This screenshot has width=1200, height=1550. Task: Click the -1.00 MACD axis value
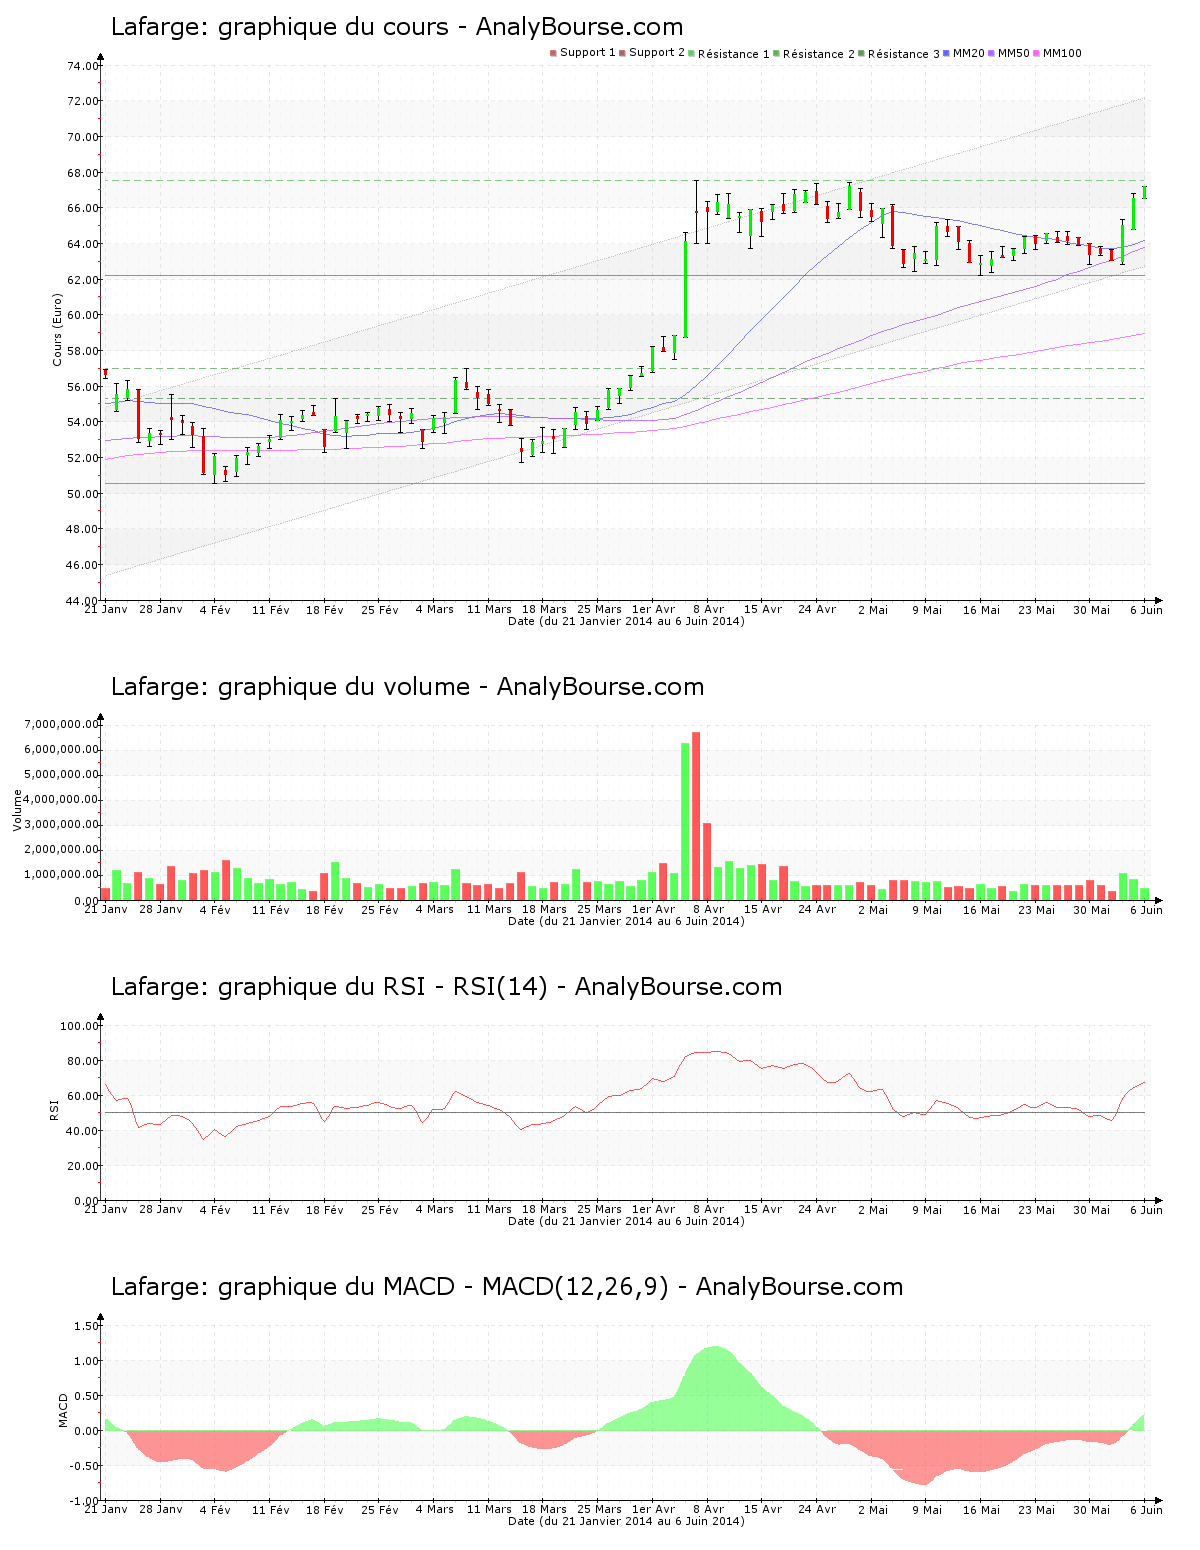pyautogui.click(x=85, y=1501)
